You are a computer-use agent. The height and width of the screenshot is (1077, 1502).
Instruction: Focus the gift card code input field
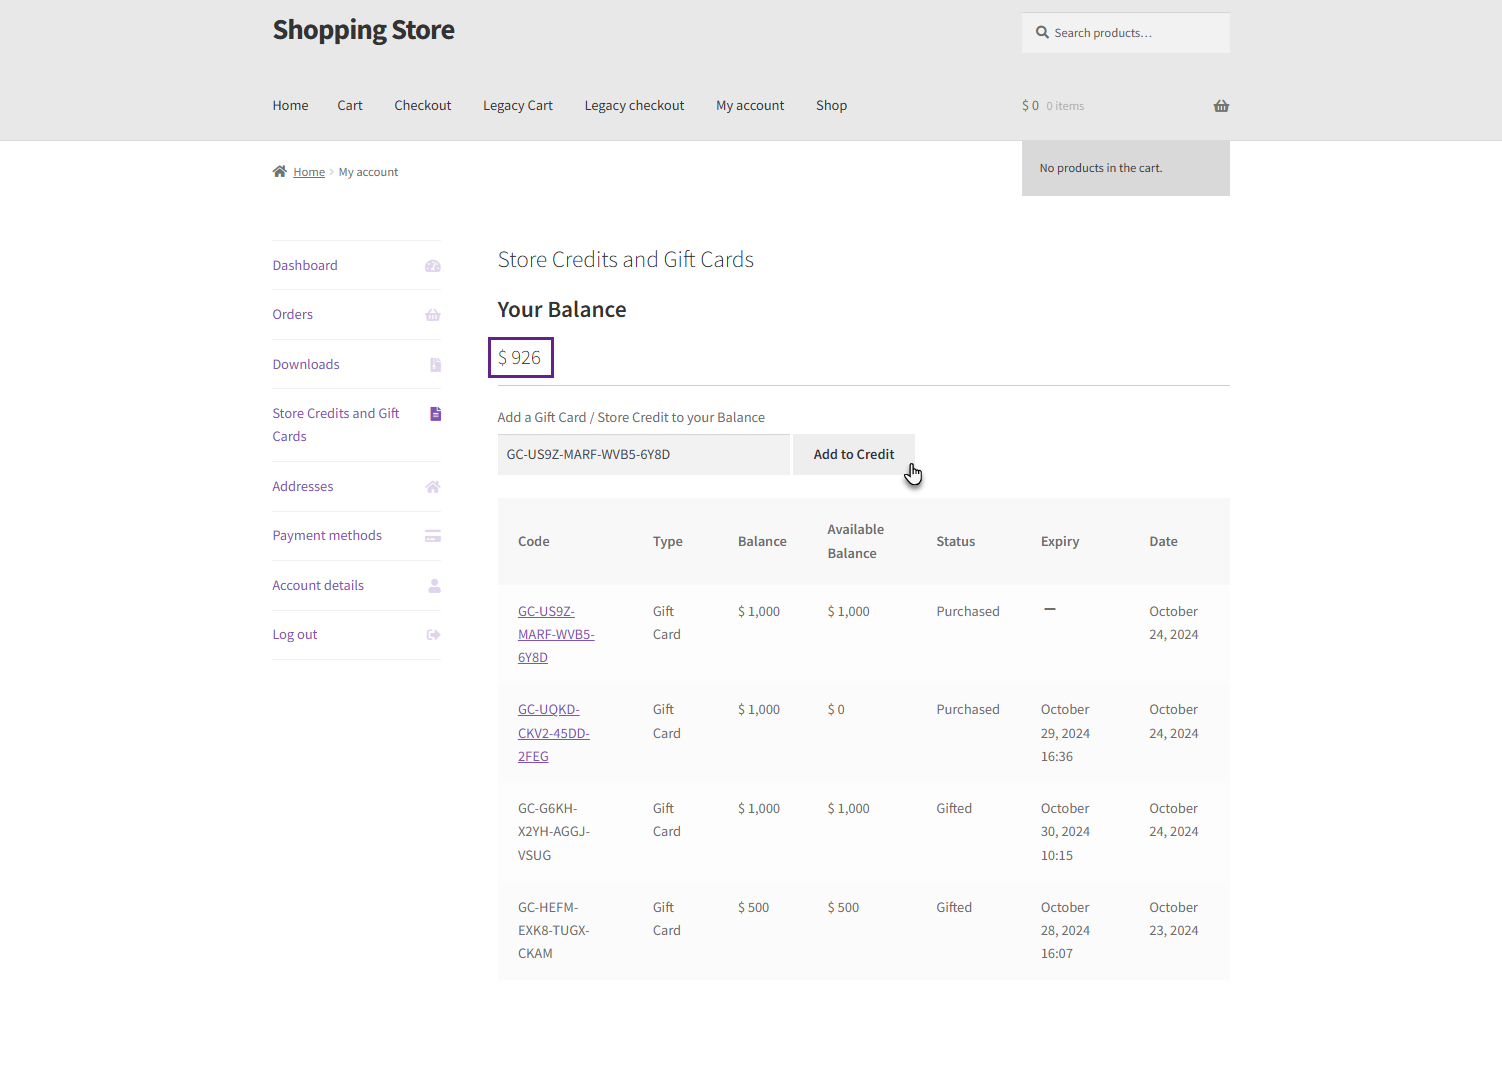tap(644, 455)
